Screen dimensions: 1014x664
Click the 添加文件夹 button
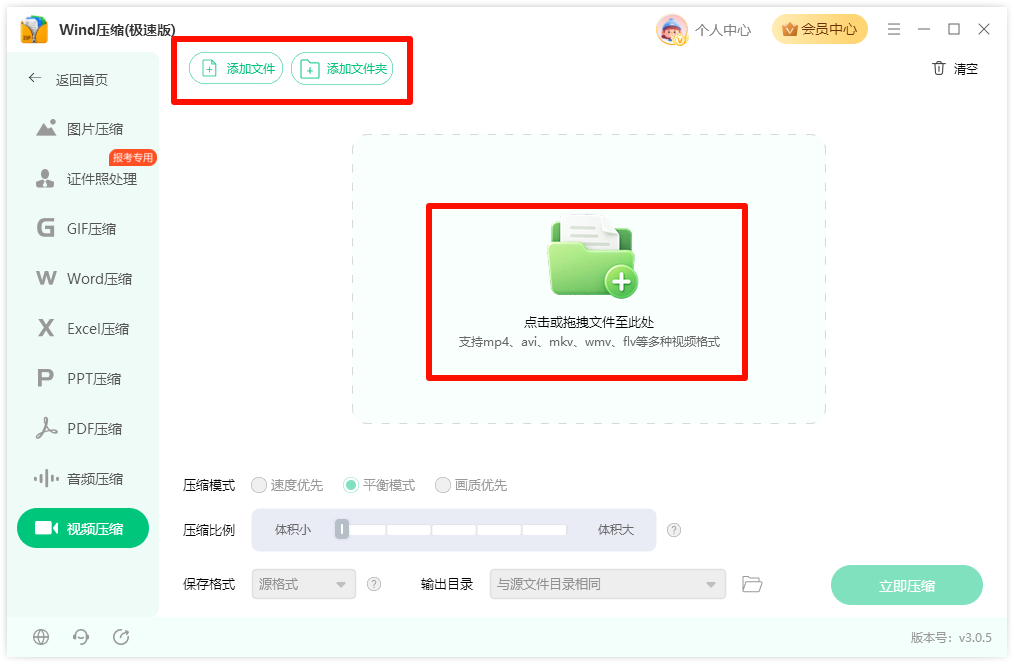click(342, 69)
